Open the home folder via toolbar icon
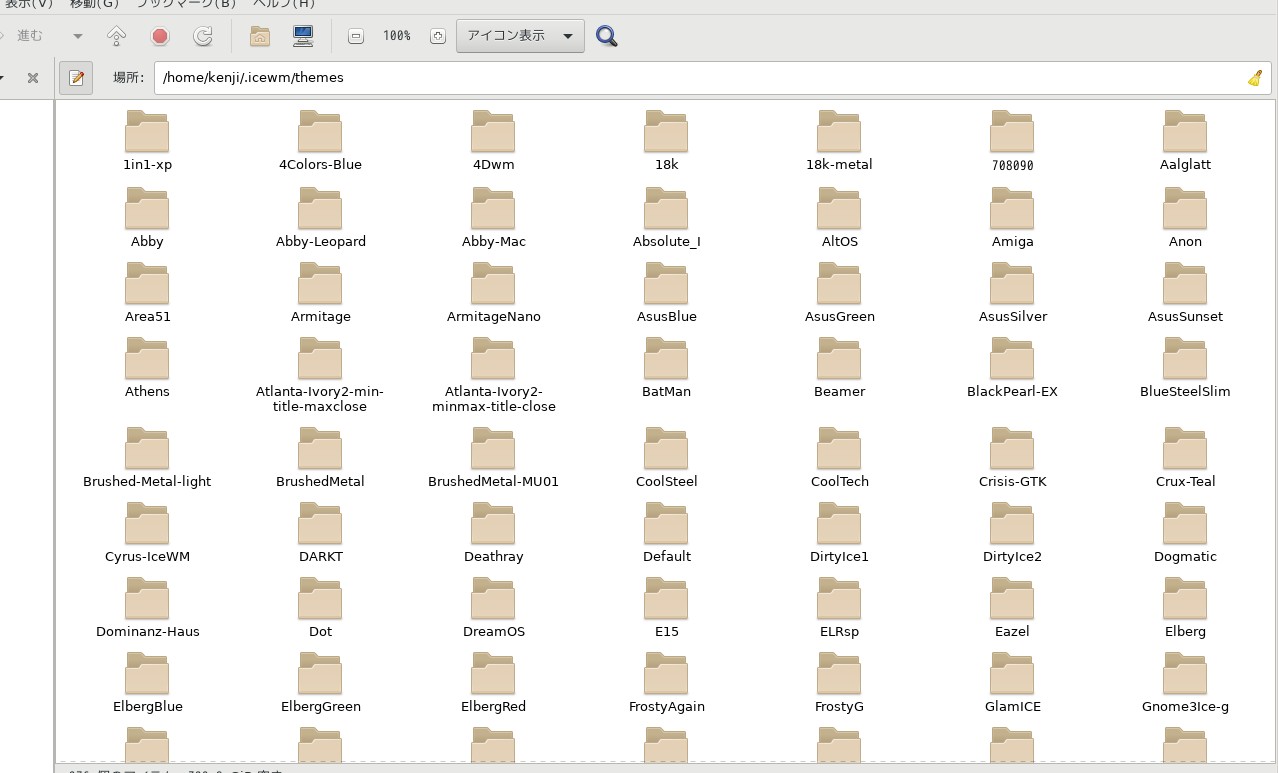Viewport: 1278px width, 773px height. point(259,35)
